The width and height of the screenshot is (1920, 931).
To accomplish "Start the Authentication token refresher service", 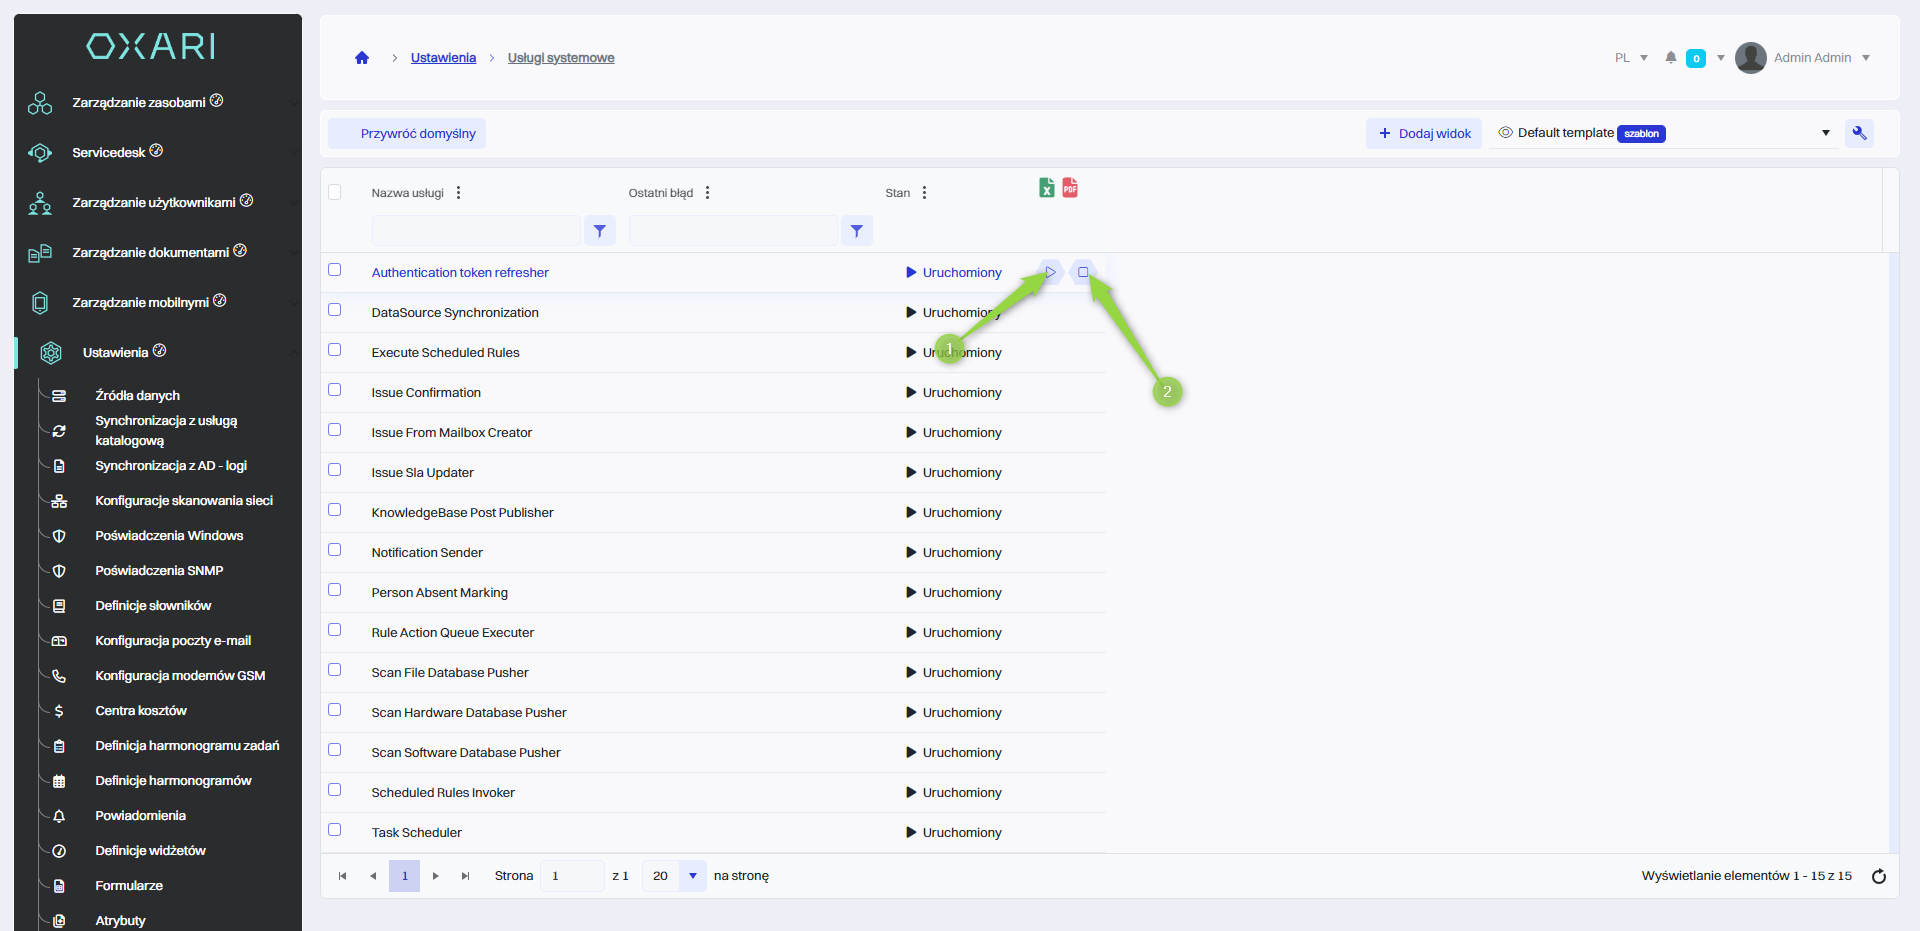I will [1050, 272].
